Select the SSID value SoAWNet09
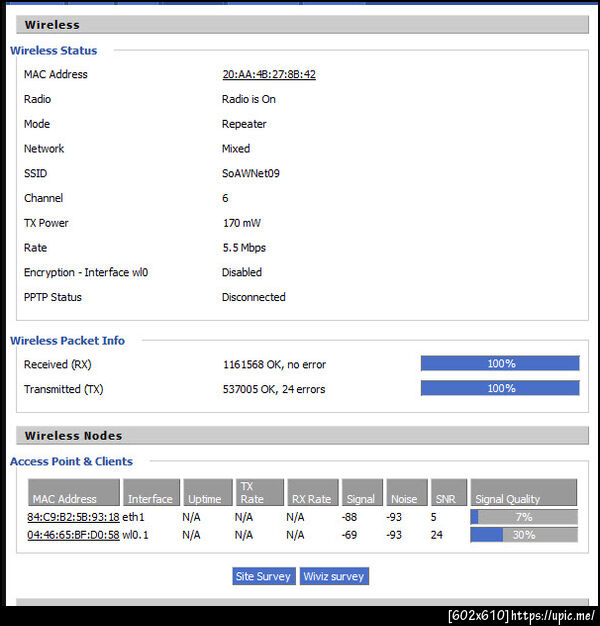 tap(251, 173)
